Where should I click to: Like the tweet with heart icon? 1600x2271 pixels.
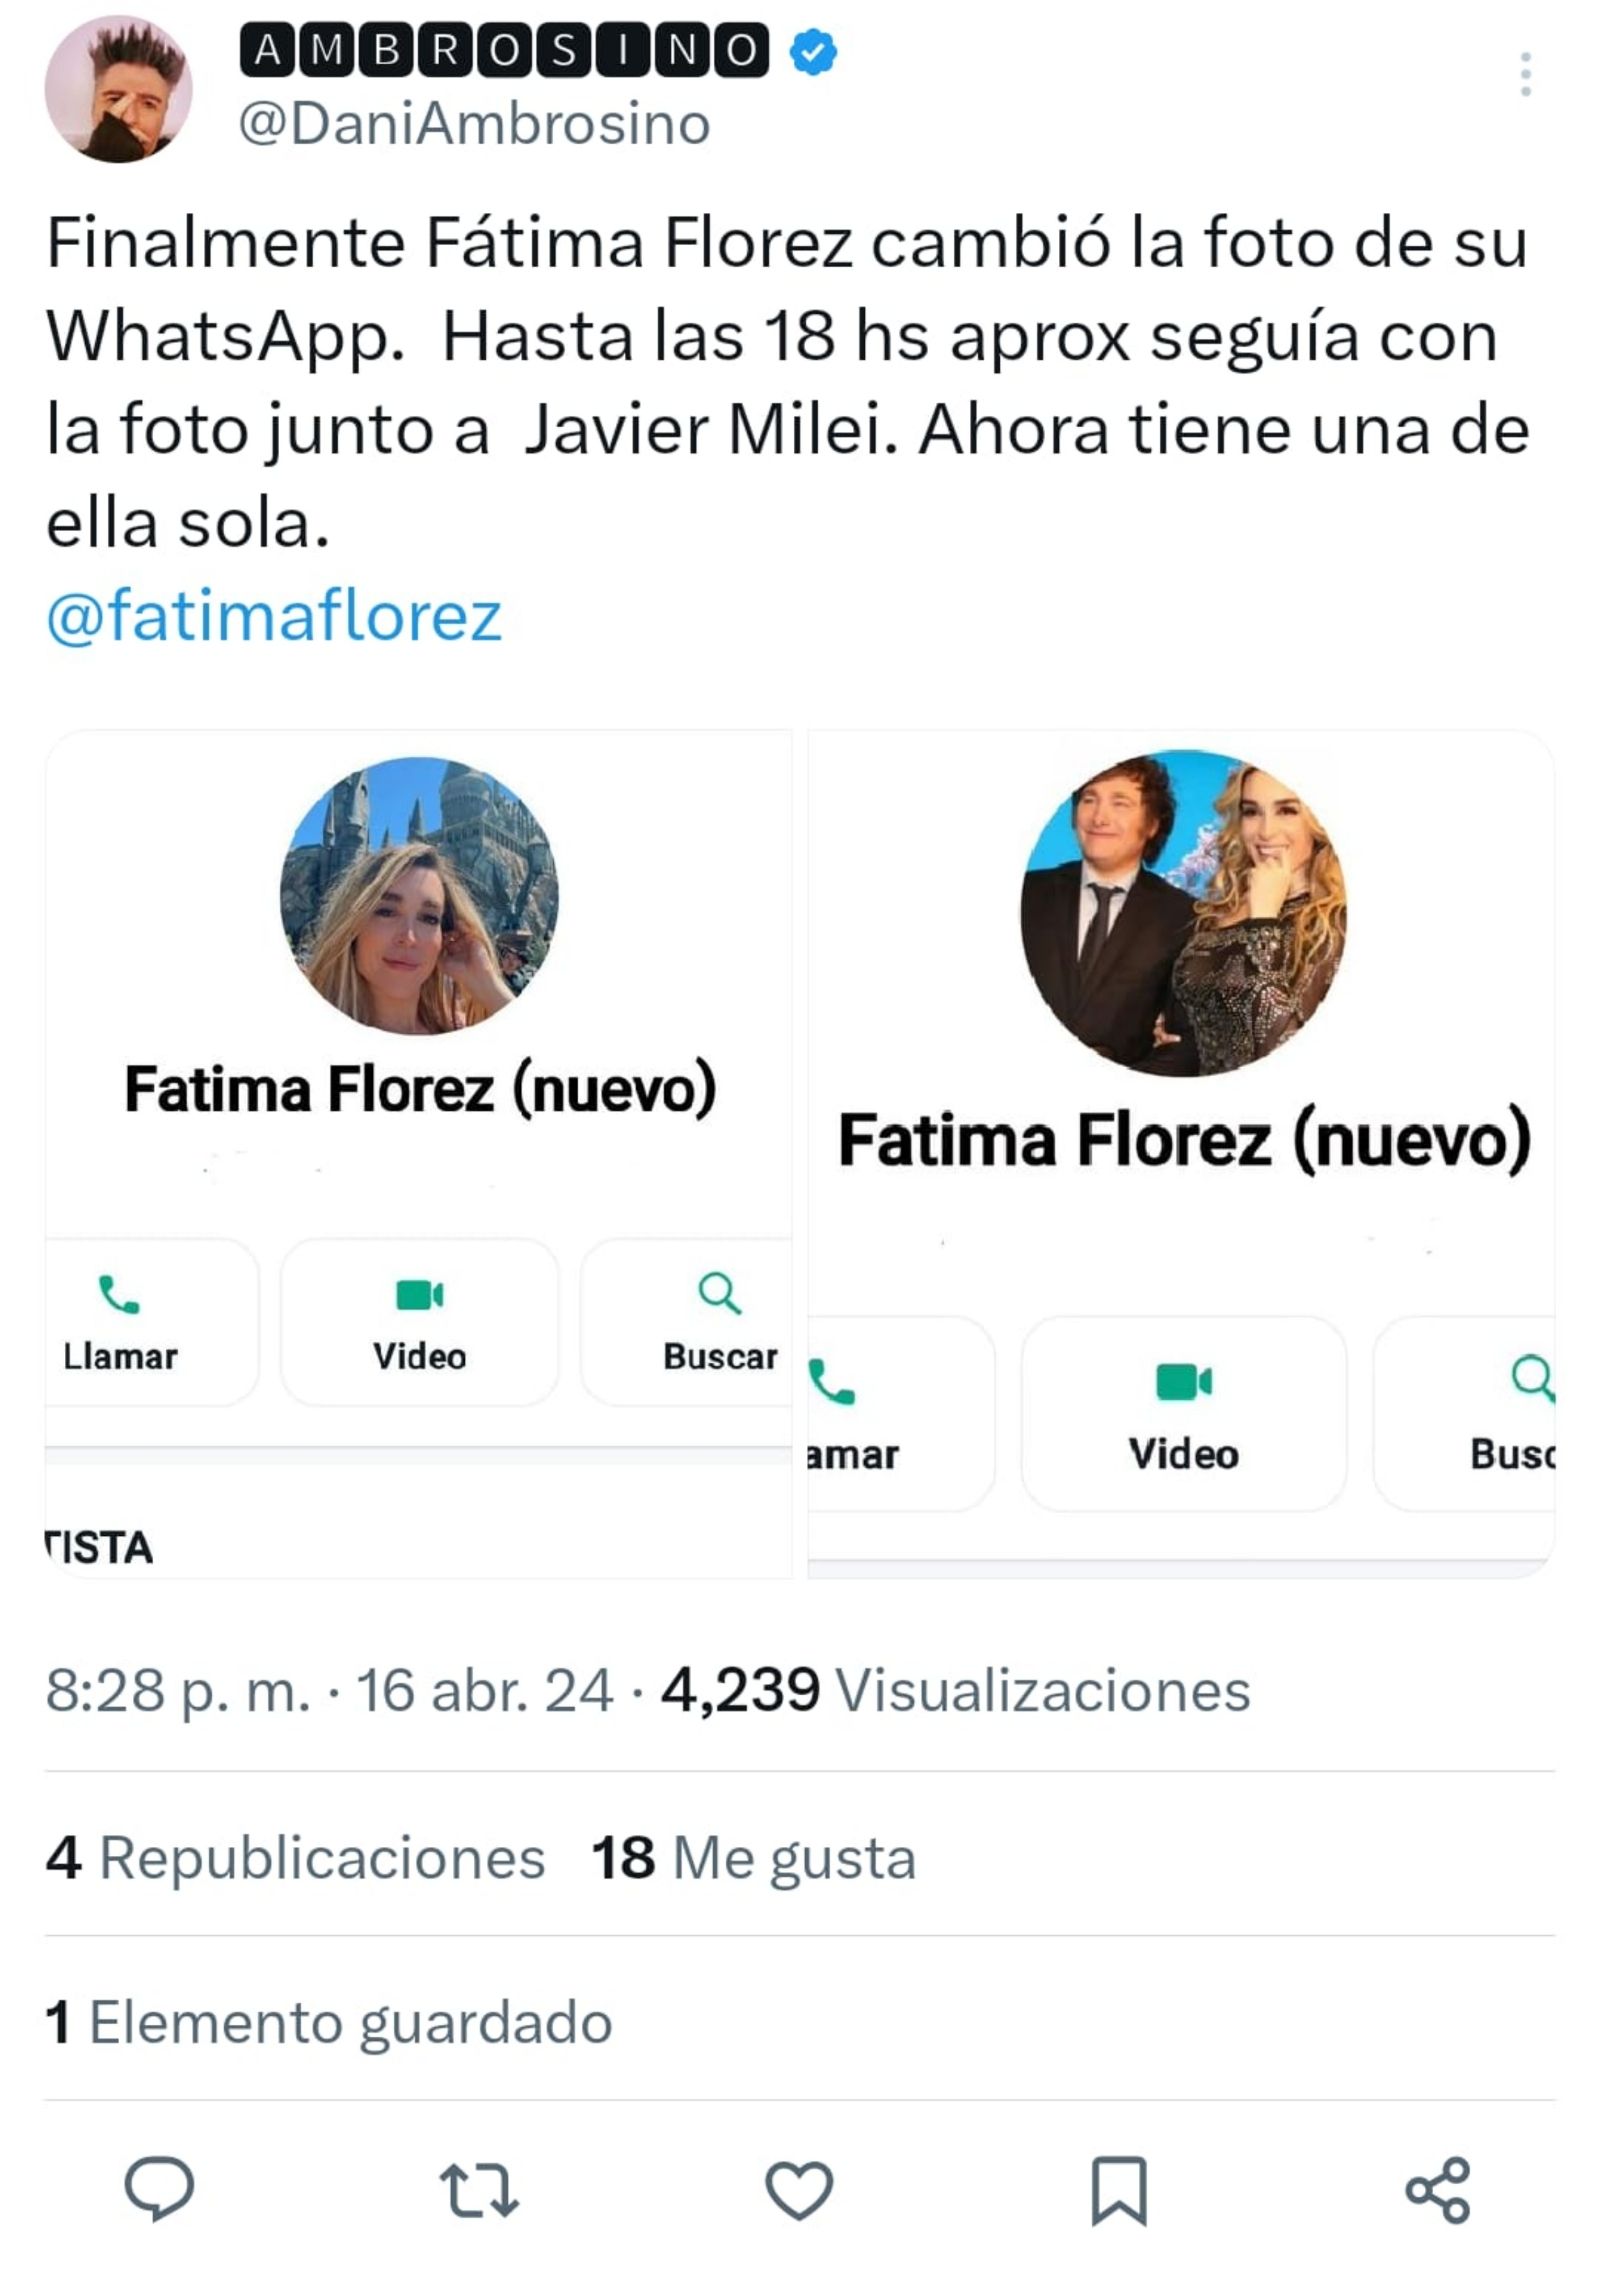(799, 2189)
